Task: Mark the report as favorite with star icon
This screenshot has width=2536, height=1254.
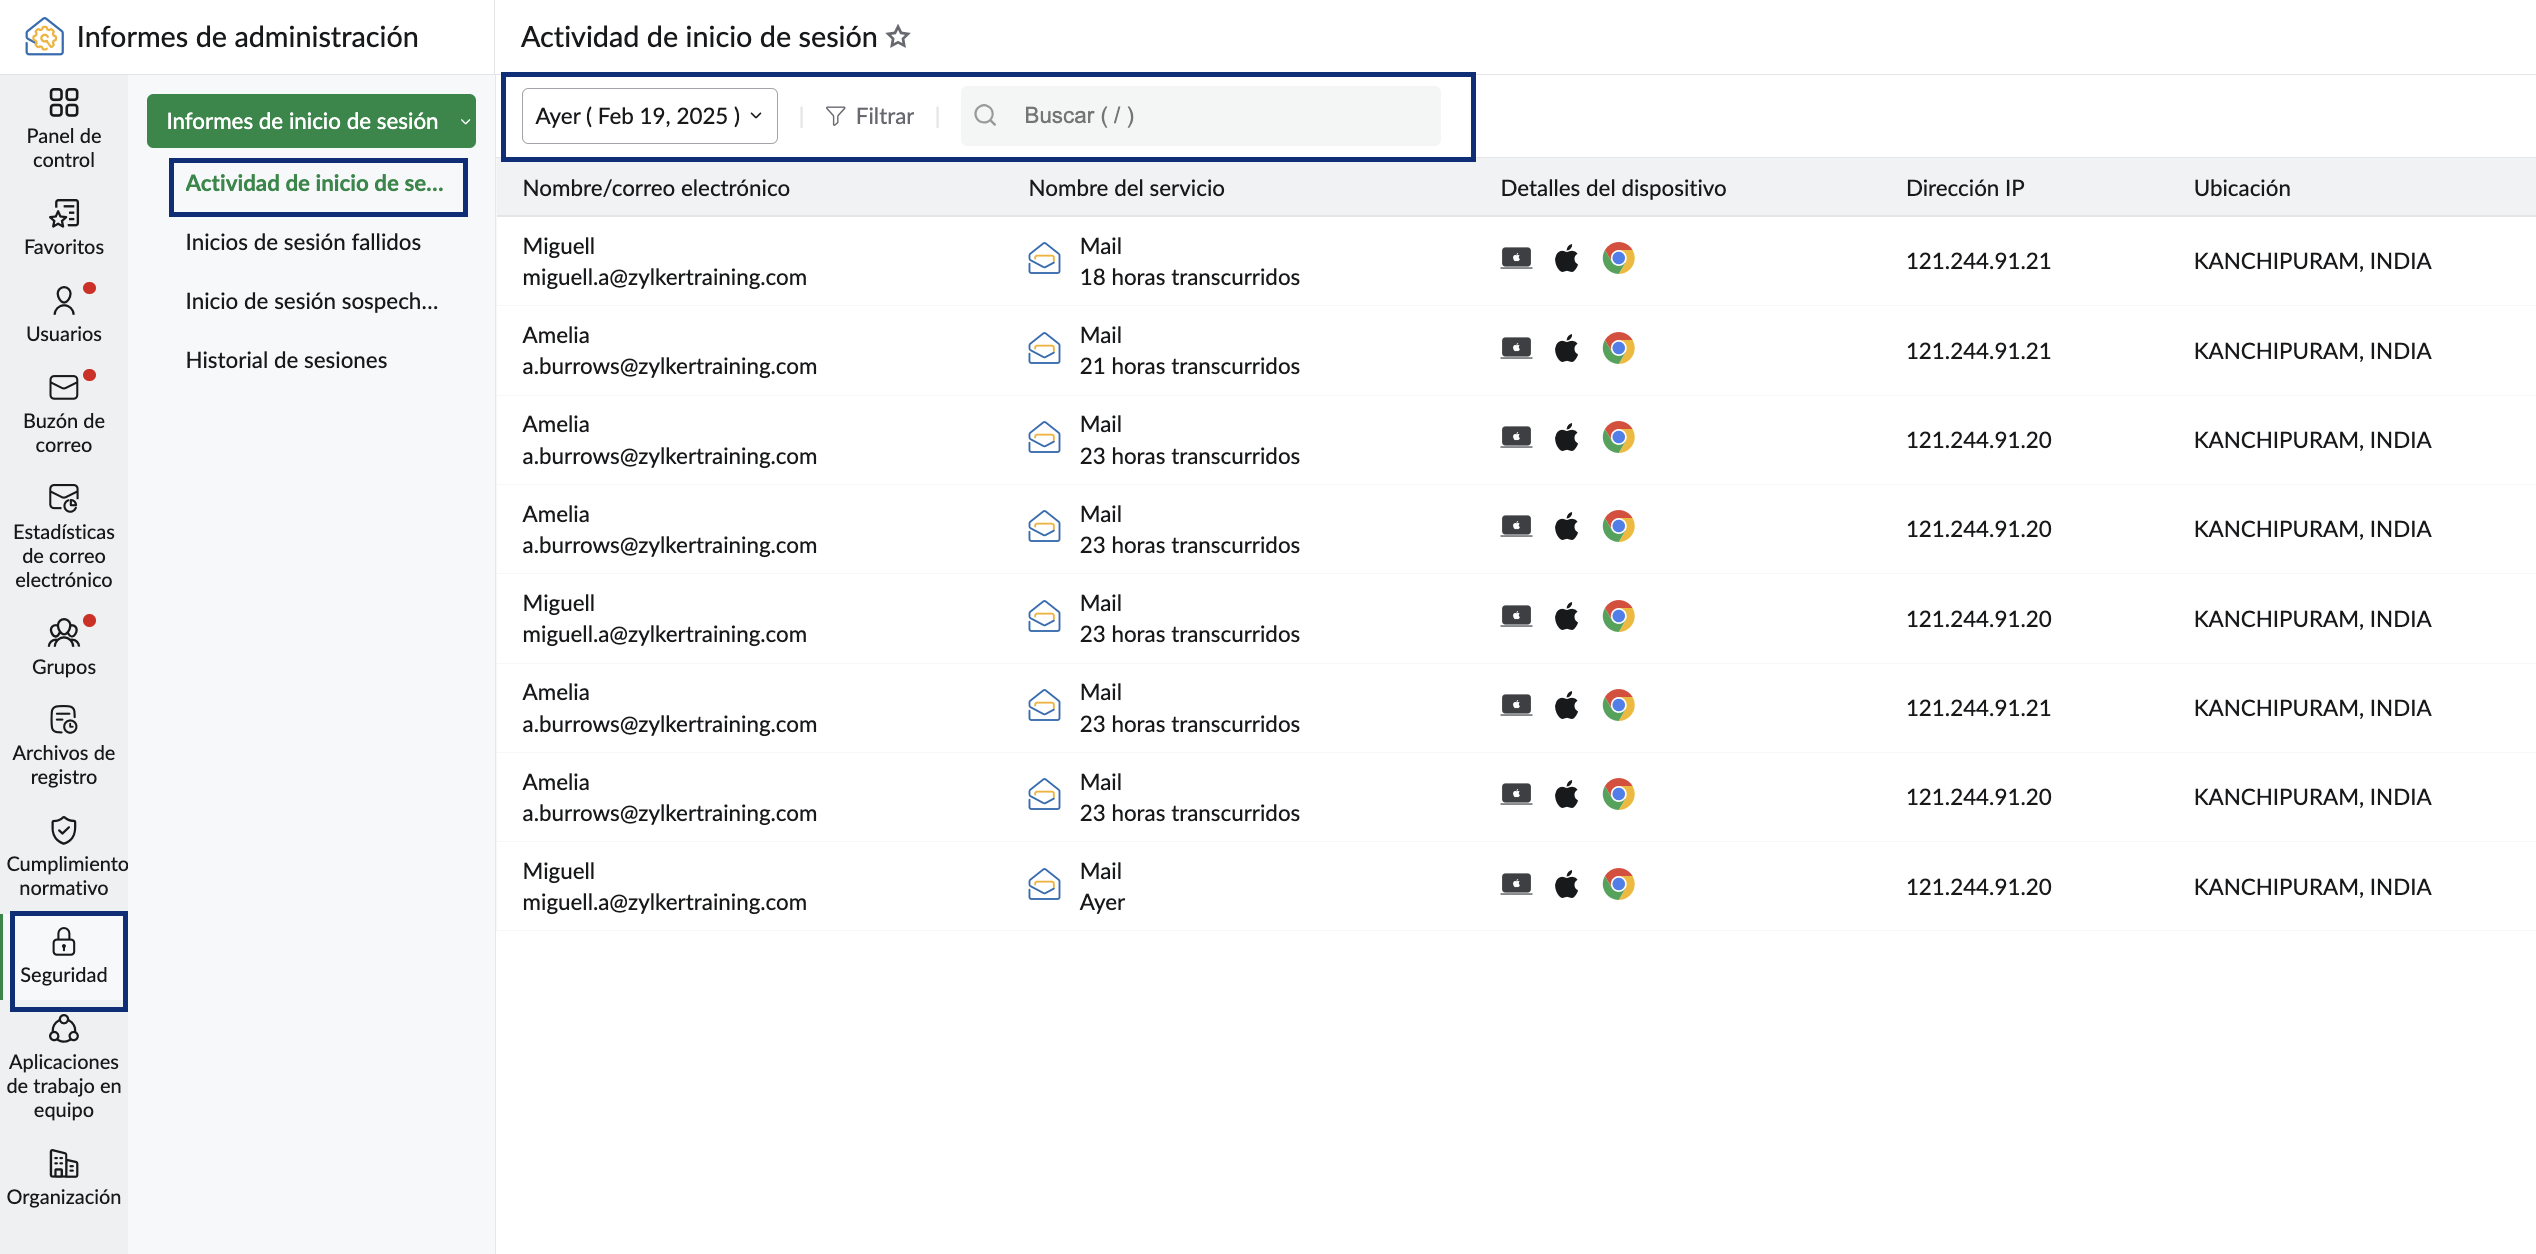Action: (x=898, y=37)
